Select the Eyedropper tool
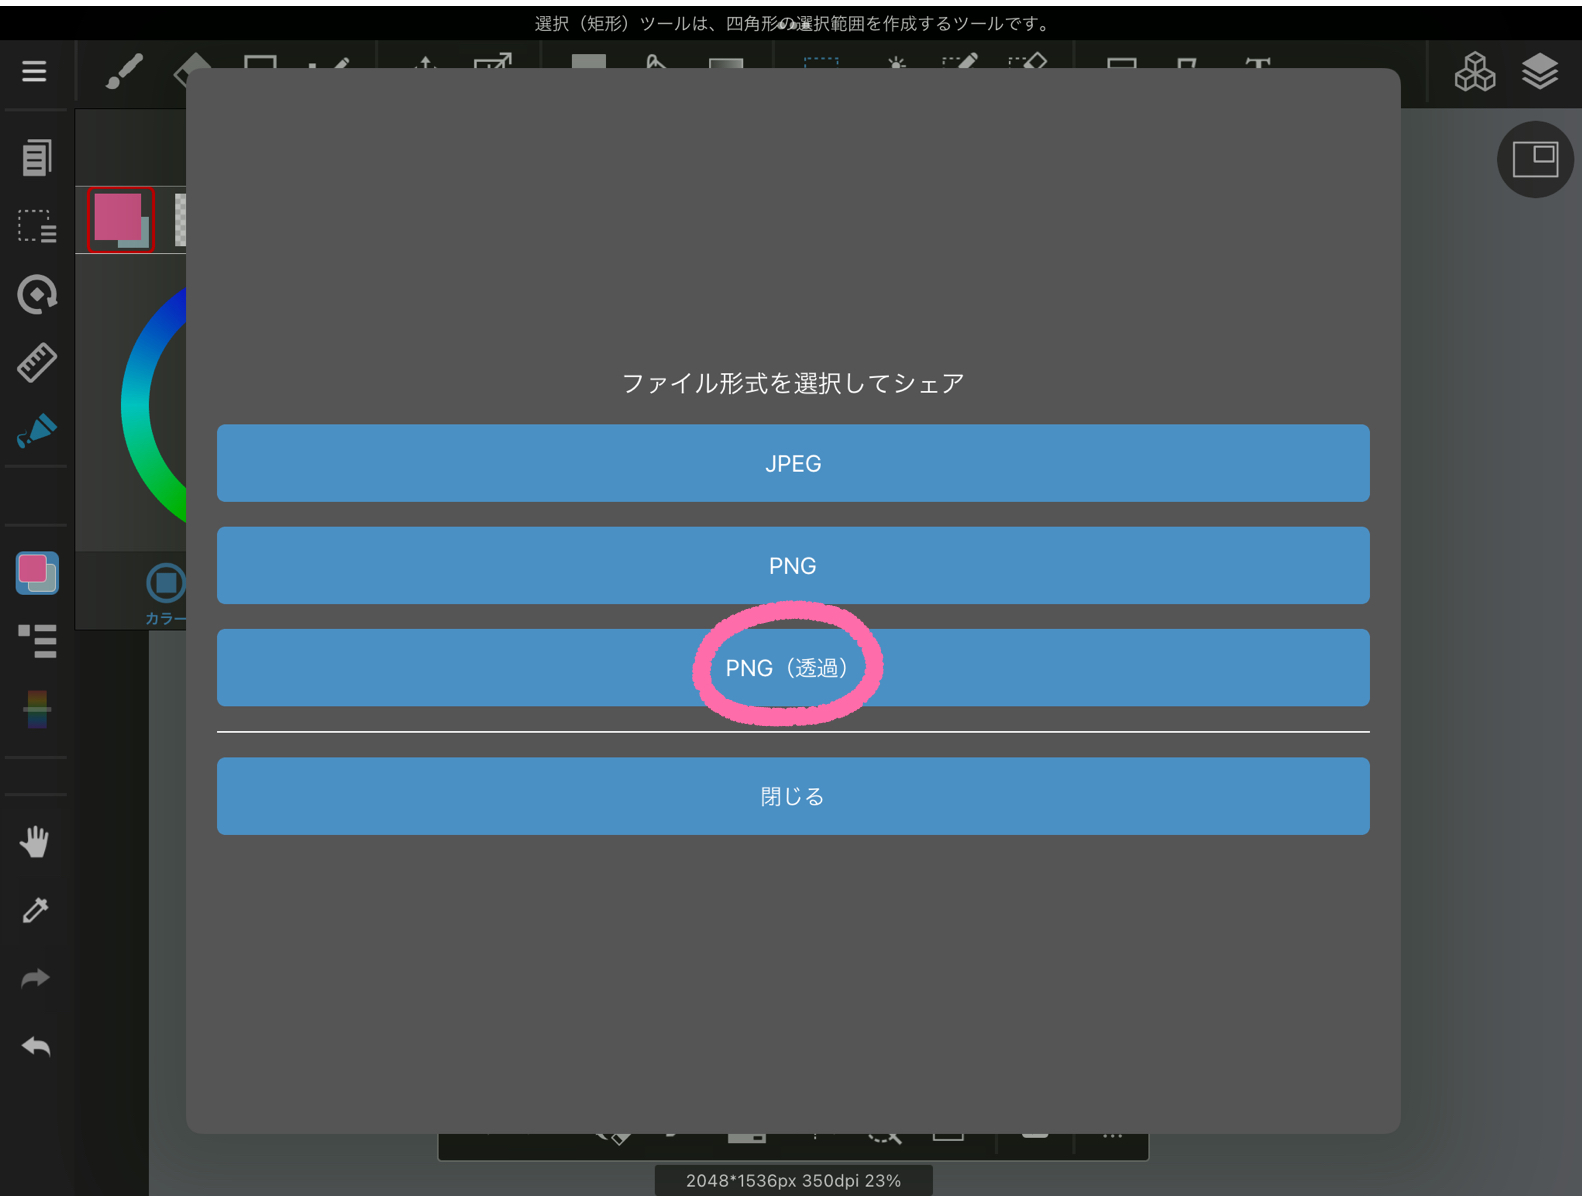The height and width of the screenshot is (1204, 1582). [x=35, y=910]
